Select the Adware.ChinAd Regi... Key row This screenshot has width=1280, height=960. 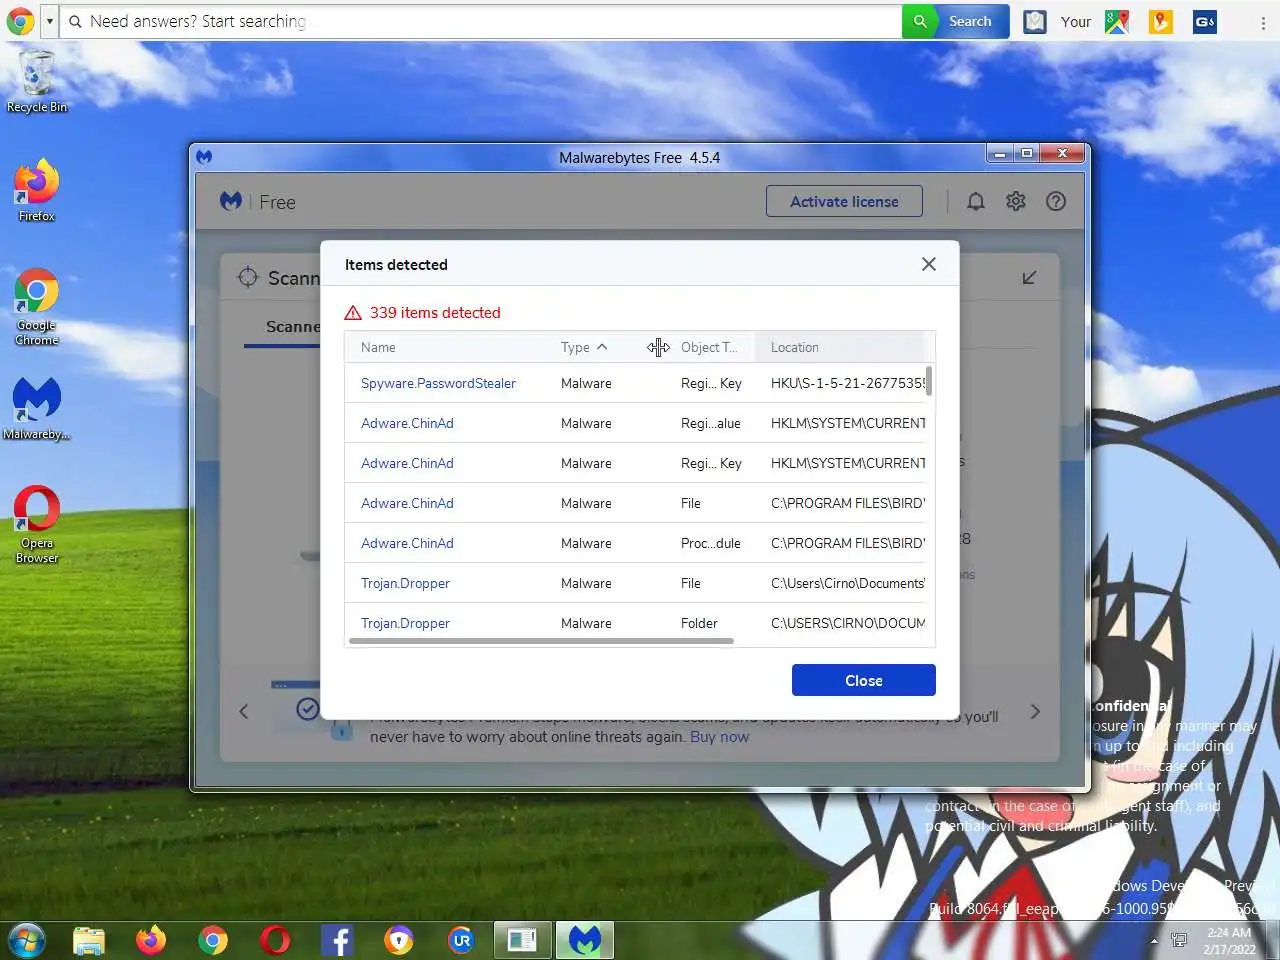point(636,463)
